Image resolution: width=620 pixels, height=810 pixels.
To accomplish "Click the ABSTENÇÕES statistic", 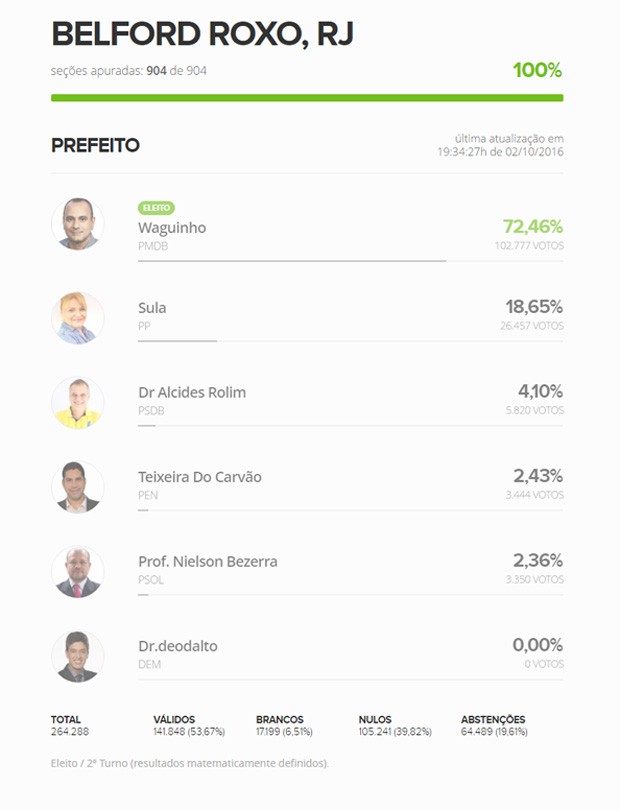I will tap(493, 725).
